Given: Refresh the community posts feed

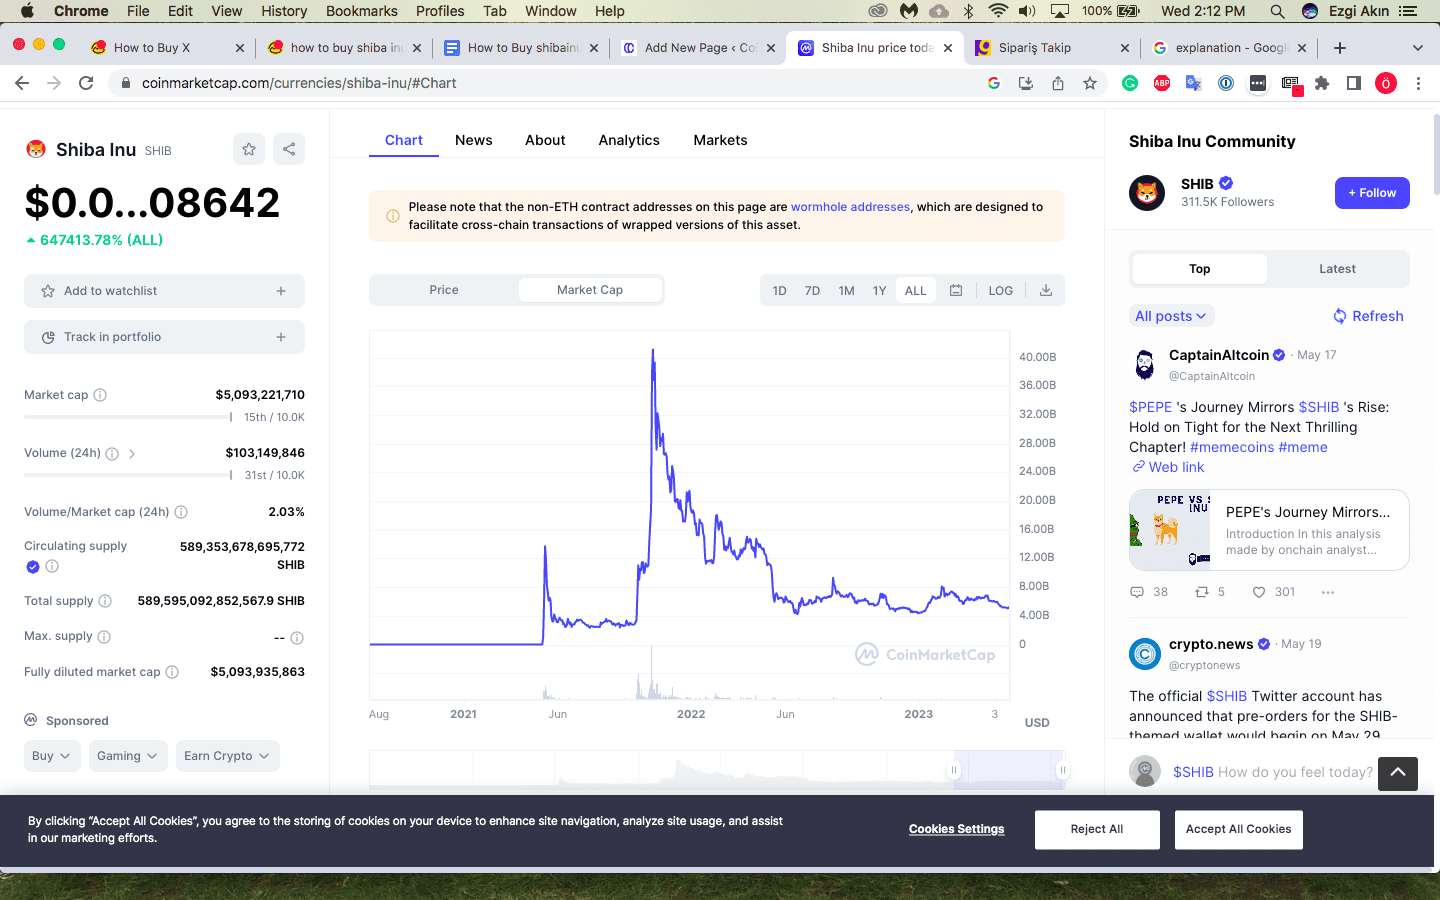Looking at the screenshot, I should [1368, 316].
